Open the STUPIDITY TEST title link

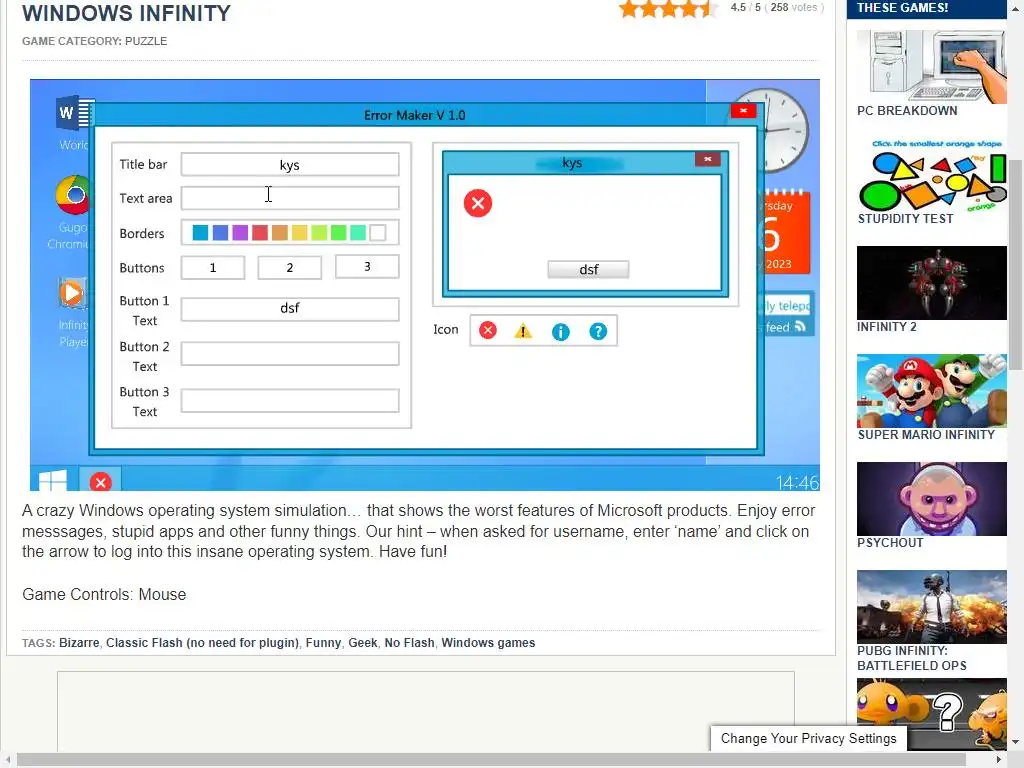click(905, 219)
